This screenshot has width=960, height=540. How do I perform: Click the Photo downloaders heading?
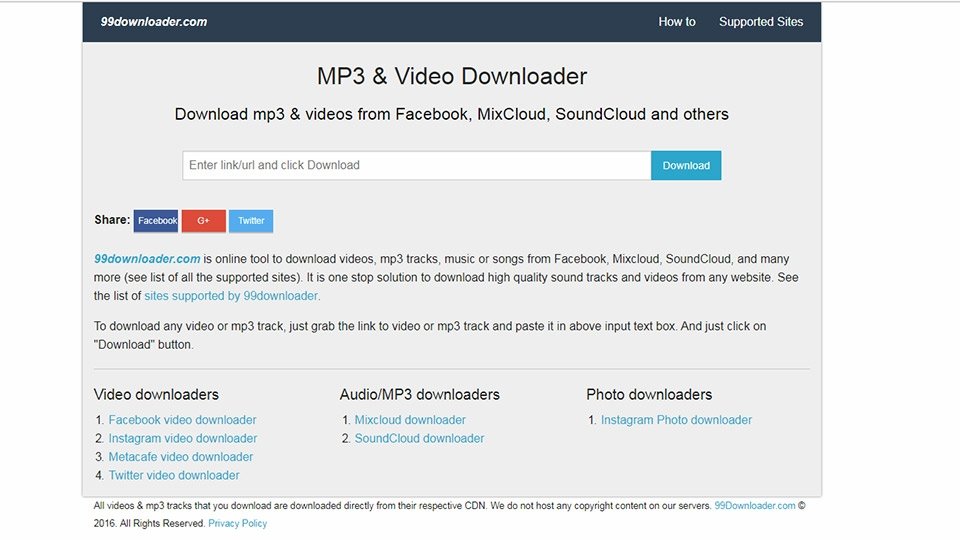click(649, 394)
